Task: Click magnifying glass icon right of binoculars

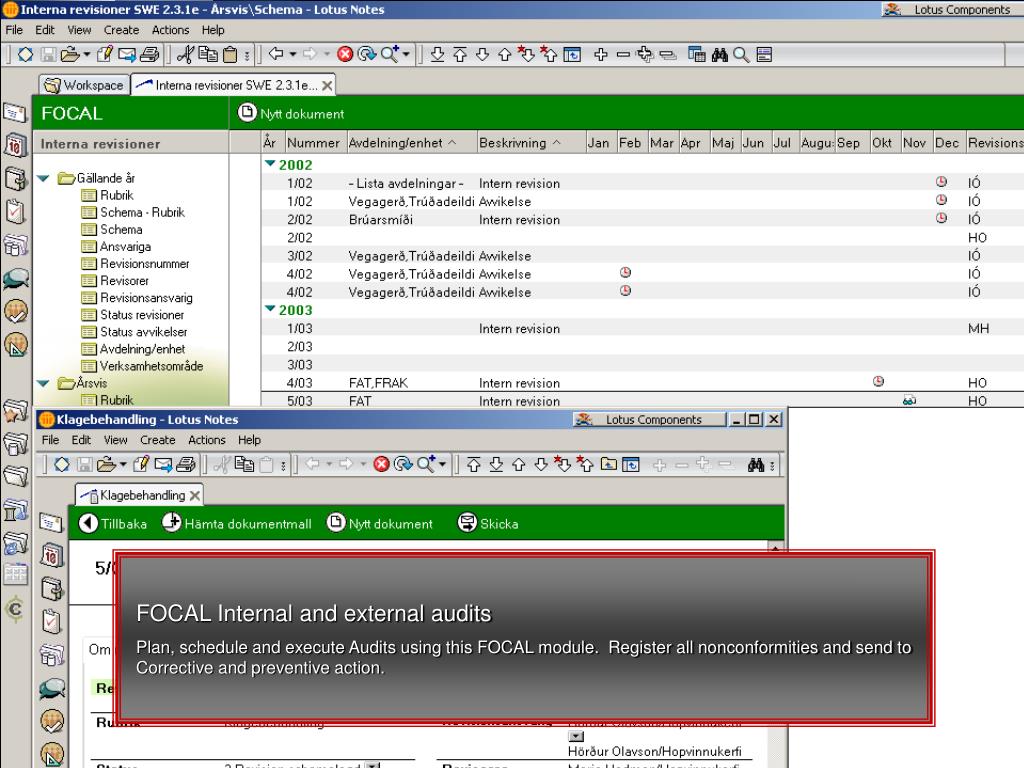Action: tap(741, 55)
